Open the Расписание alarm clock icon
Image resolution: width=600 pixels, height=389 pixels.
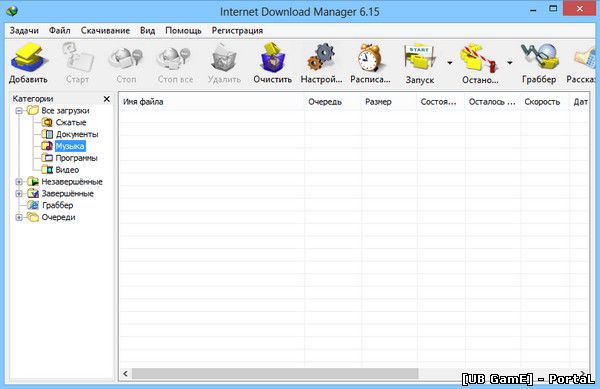370,57
